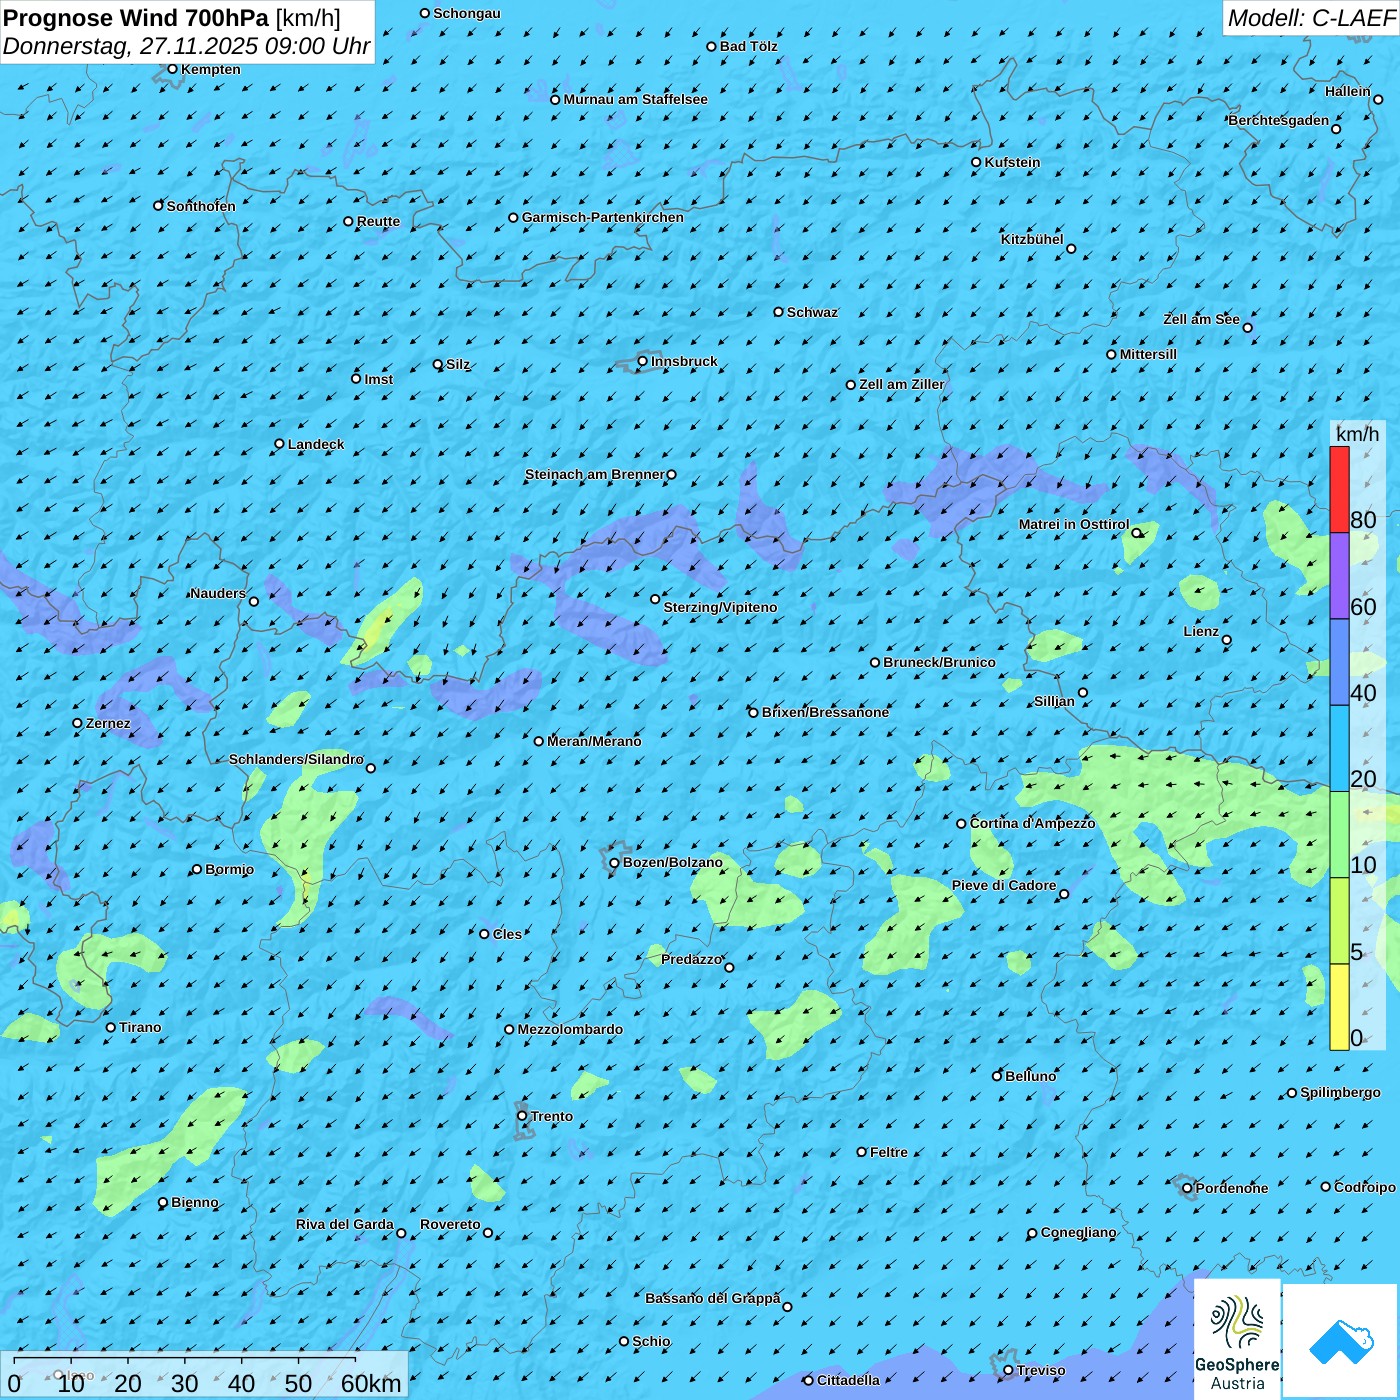Click the 'Berchtesgaden' label
Image resolution: width=1400 pixels, height=1400 pixels.
[x=1279, y=121]
